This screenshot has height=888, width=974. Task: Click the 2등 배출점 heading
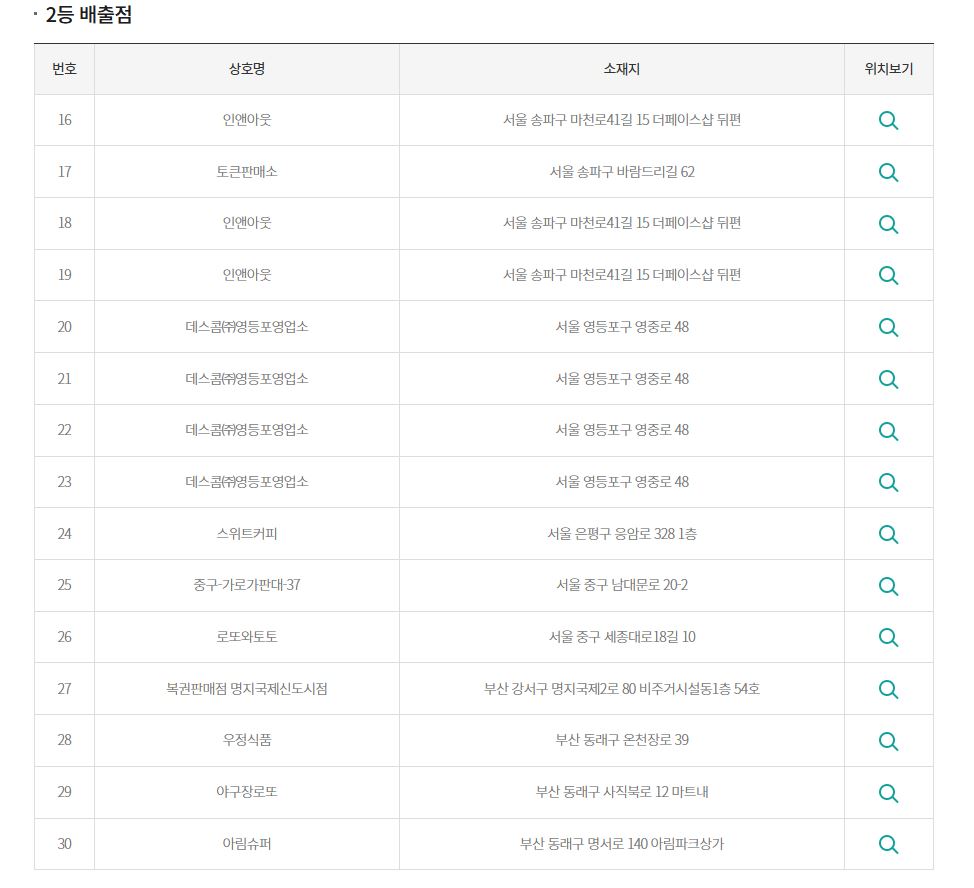coord(89,14)
